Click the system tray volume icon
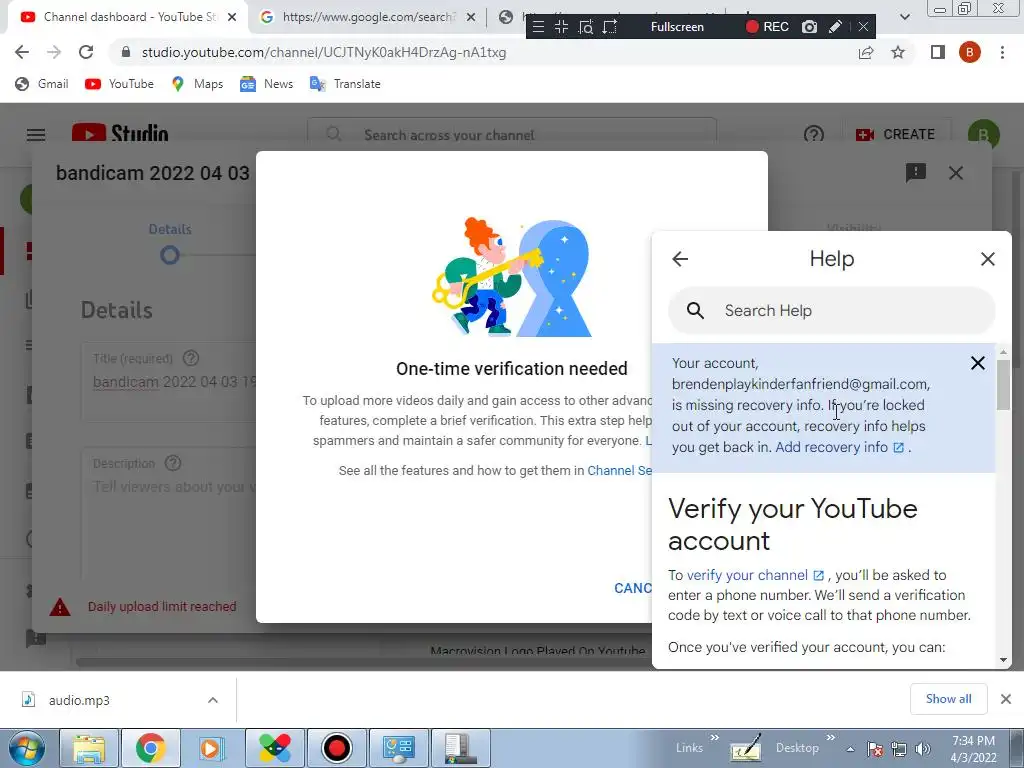 (x=923, y=749)
